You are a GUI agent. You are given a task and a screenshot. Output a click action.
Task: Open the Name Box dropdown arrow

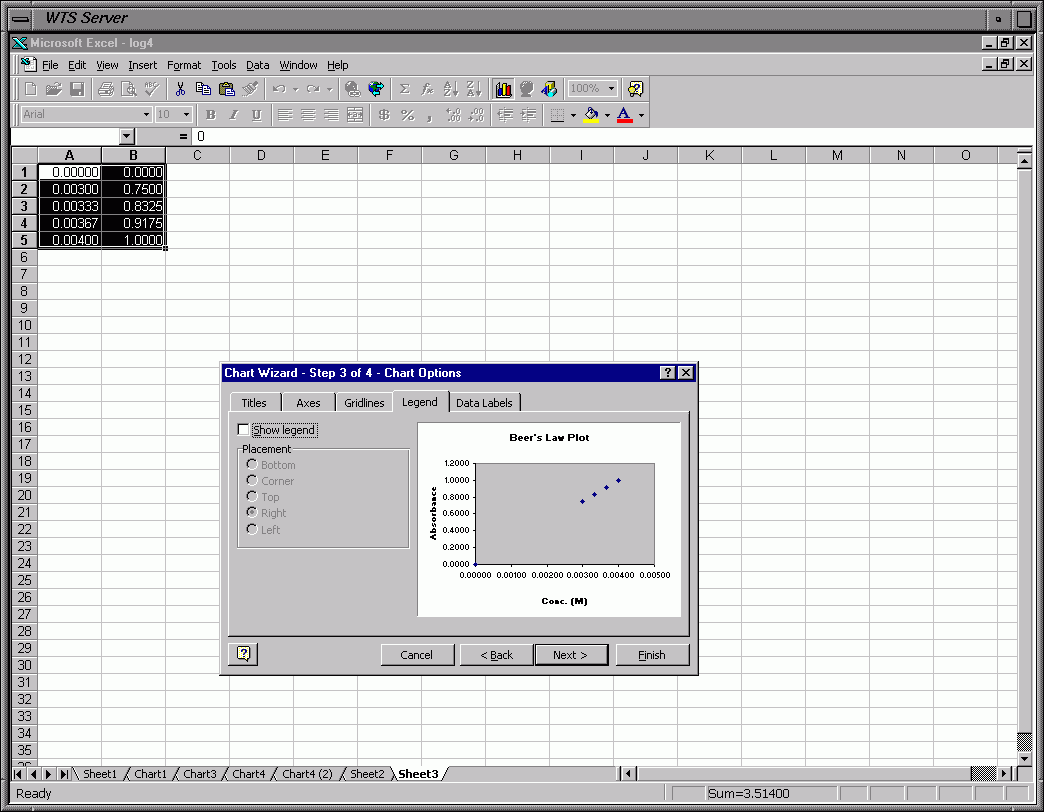(x=127, y=136)
